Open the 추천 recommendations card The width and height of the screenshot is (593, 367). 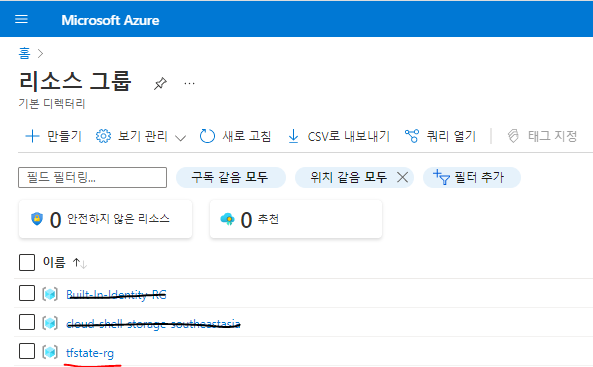click(x=296, y=219)
